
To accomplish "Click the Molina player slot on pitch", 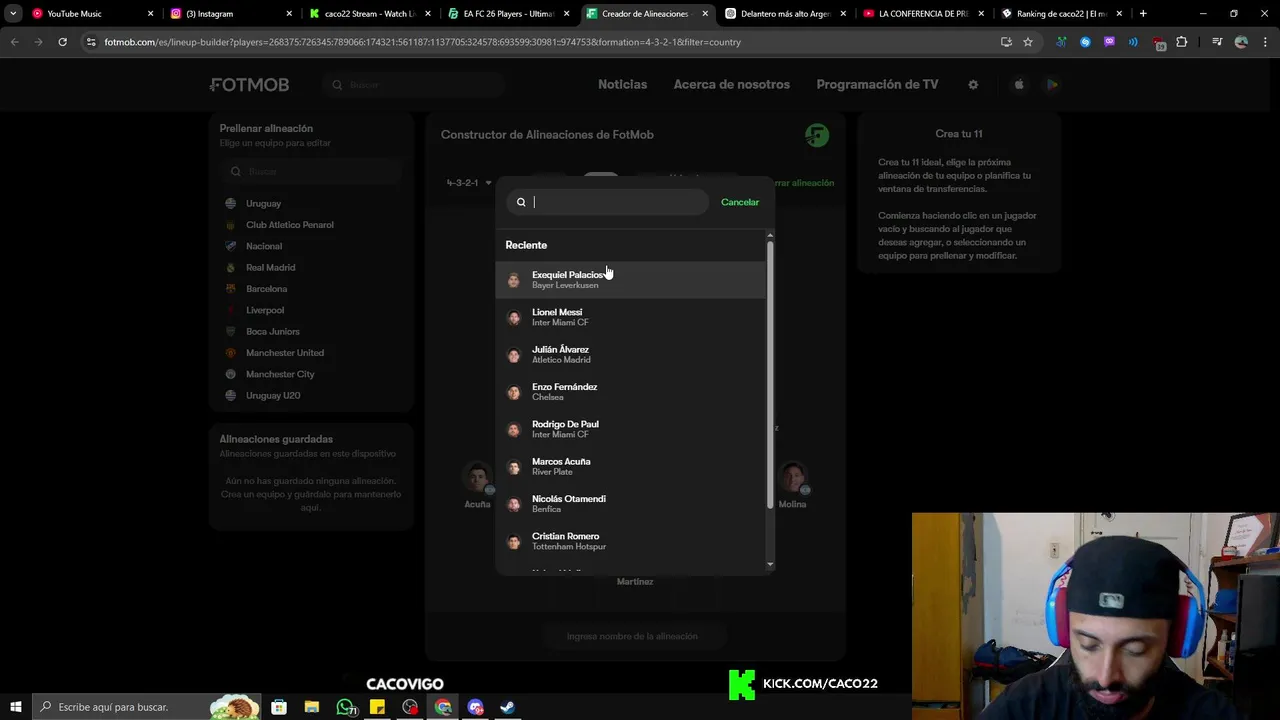I will 793,485.
